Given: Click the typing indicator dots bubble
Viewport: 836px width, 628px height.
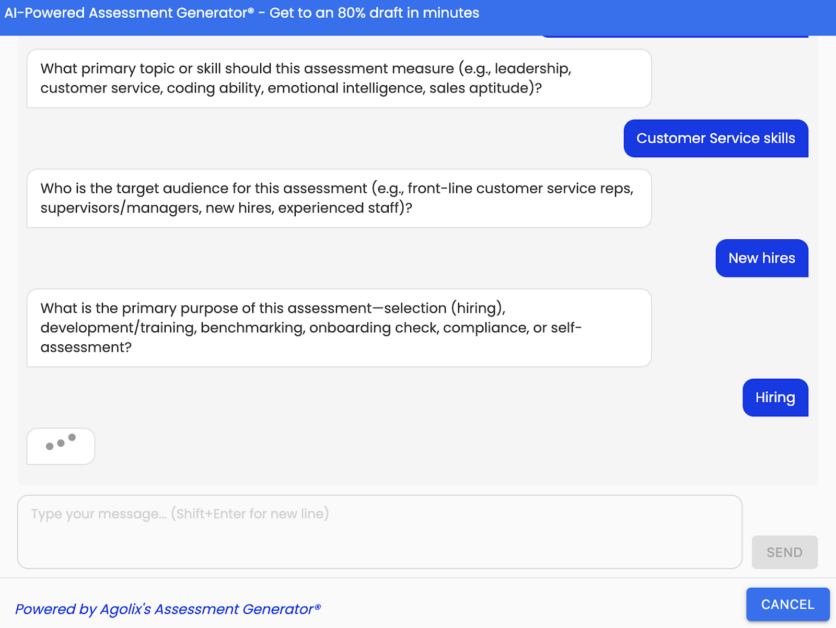Looking at the screenshot, I should coord(61,446).
